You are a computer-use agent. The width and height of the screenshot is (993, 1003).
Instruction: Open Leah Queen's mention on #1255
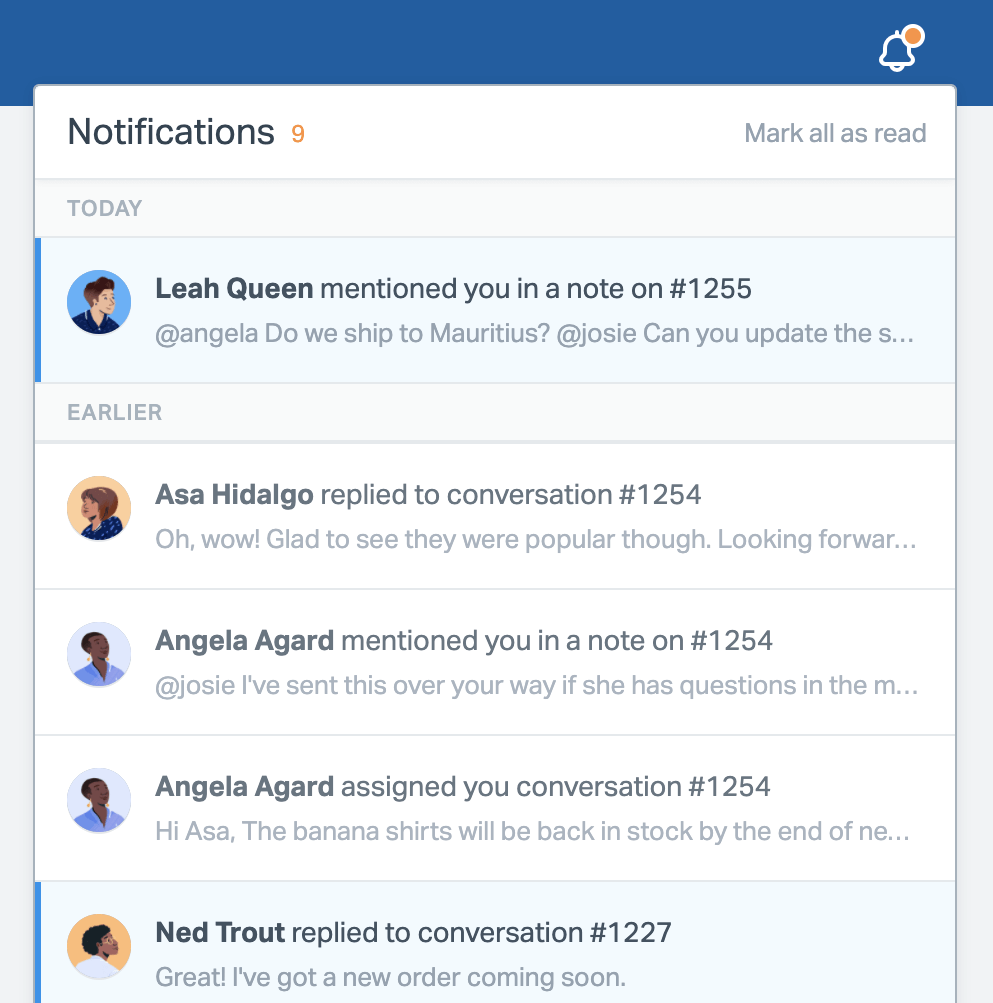[x=453, y=289]
